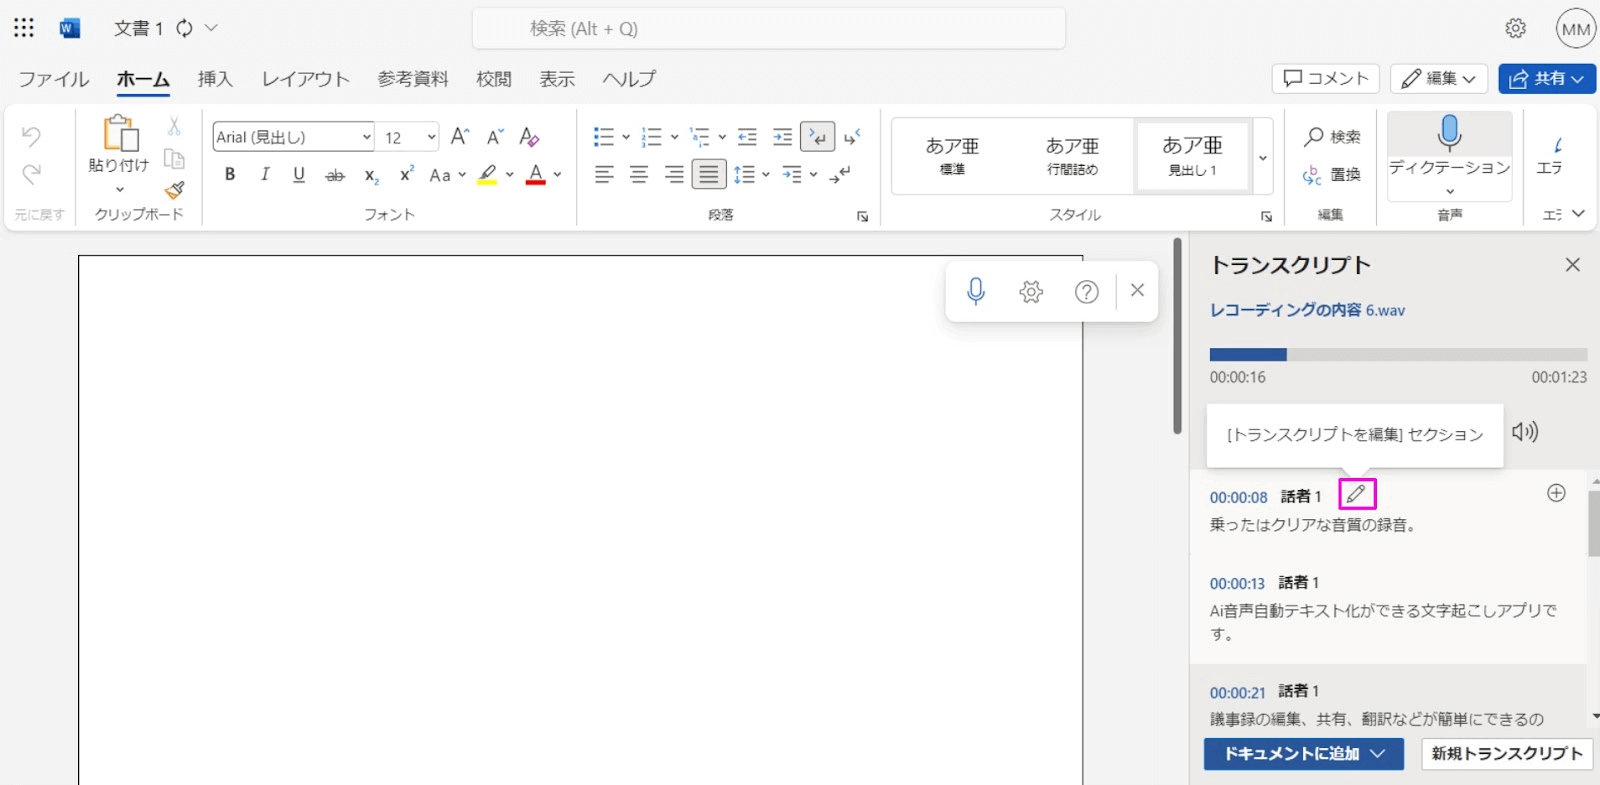Open highlight color dropdown arrow
This screenshot has height=785, width=1600.
[509, 174]
